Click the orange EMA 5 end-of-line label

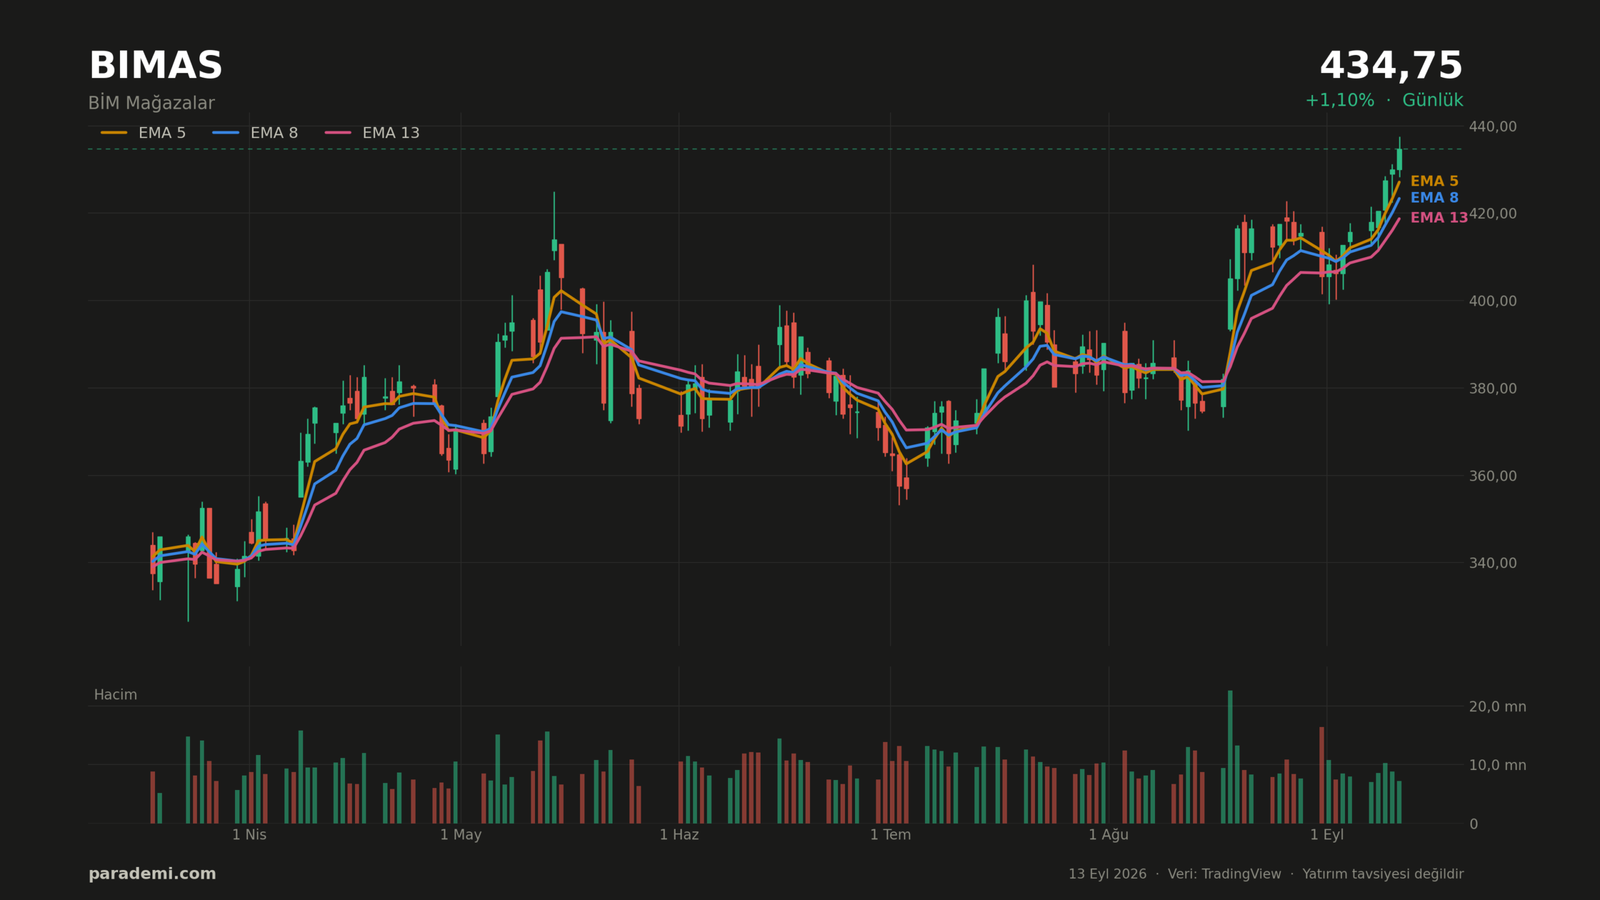1434,181
